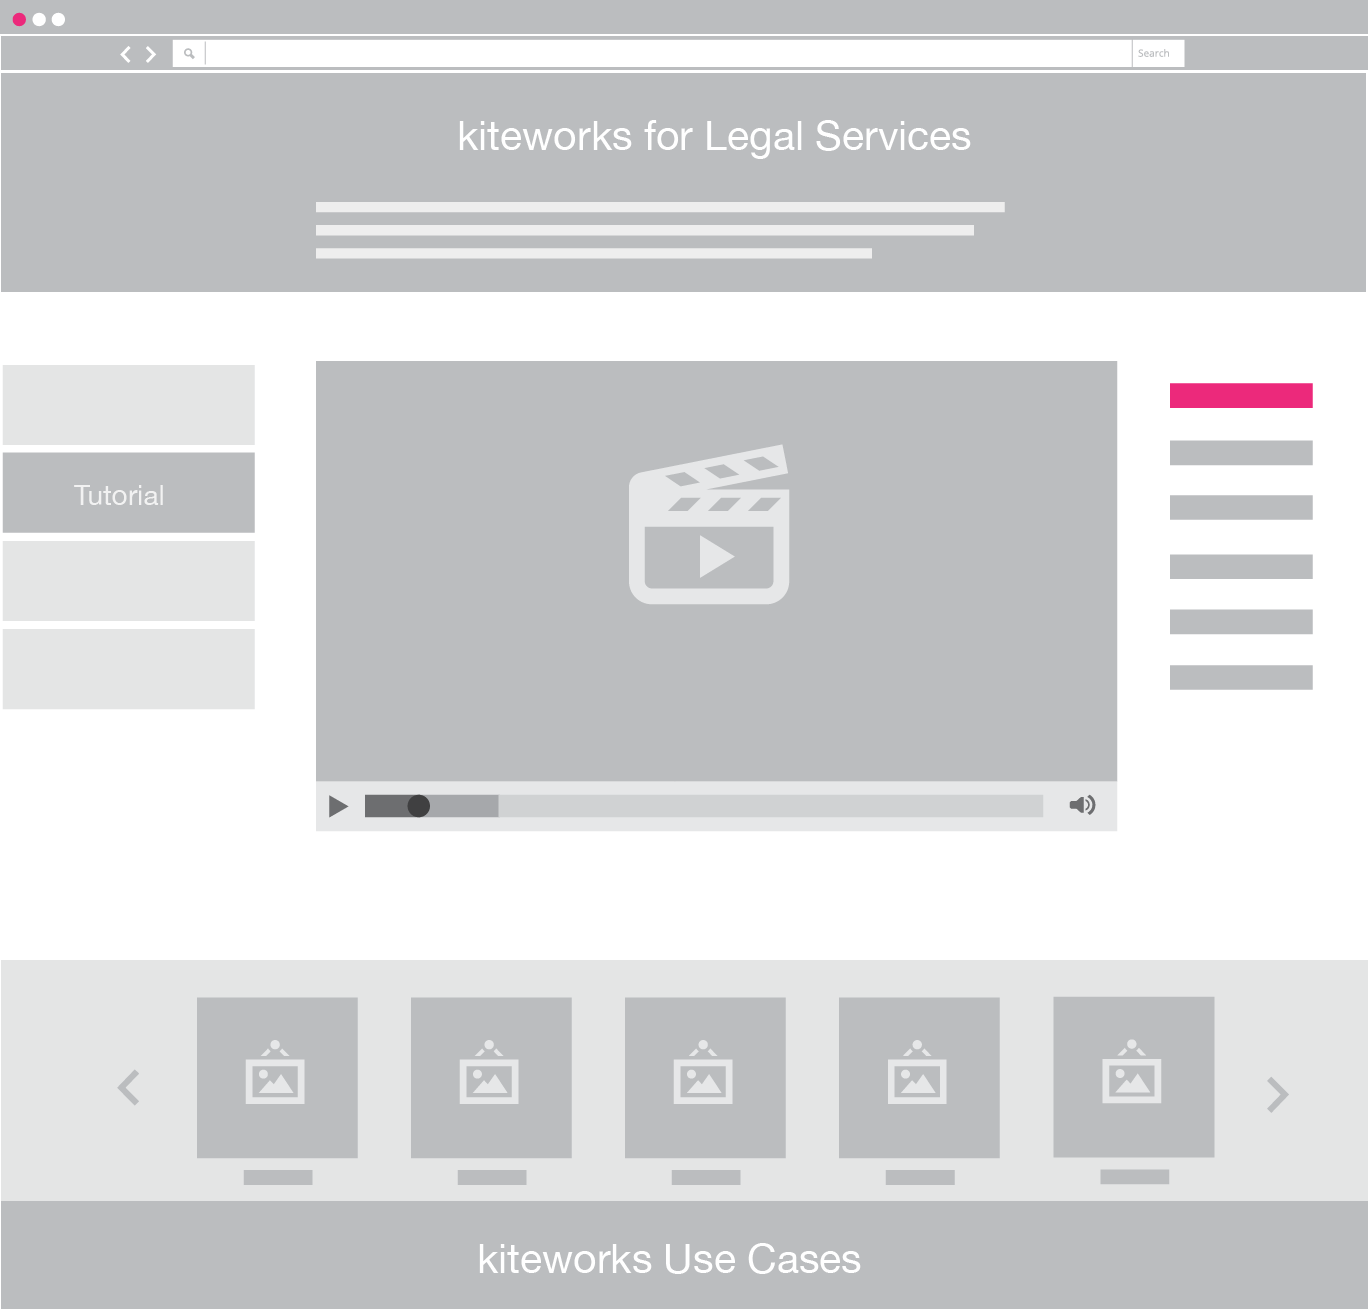The width and height of the screenshot is (1368, 1309).
Task: Advance carousel with right chevron
Action: point(1277,1094)
